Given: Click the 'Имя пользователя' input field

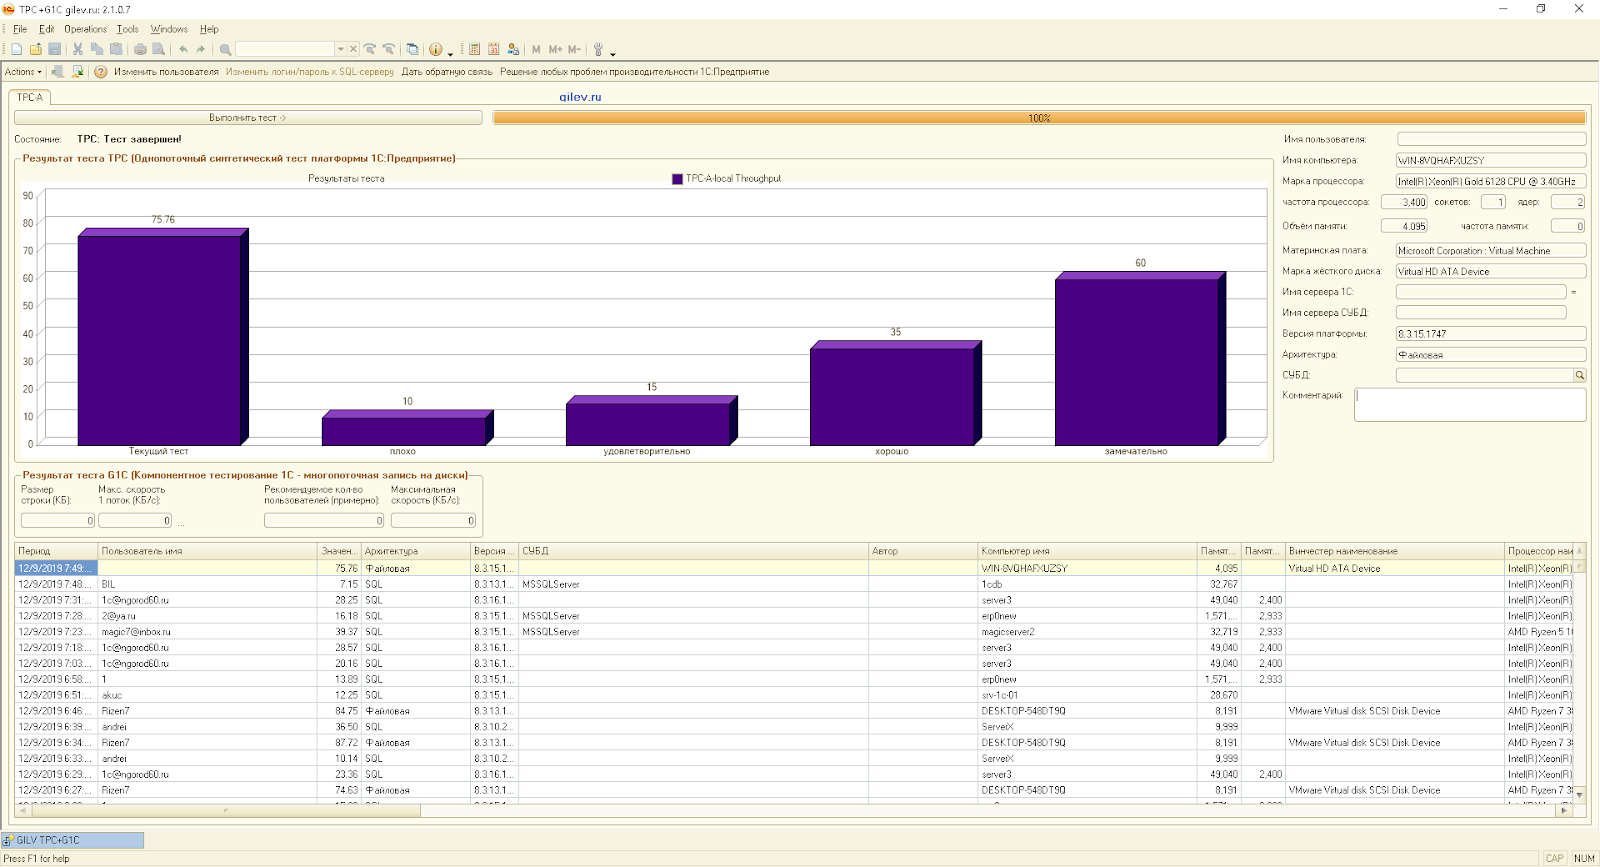Looking at the screenshot, I should [x=1491, y=140].
